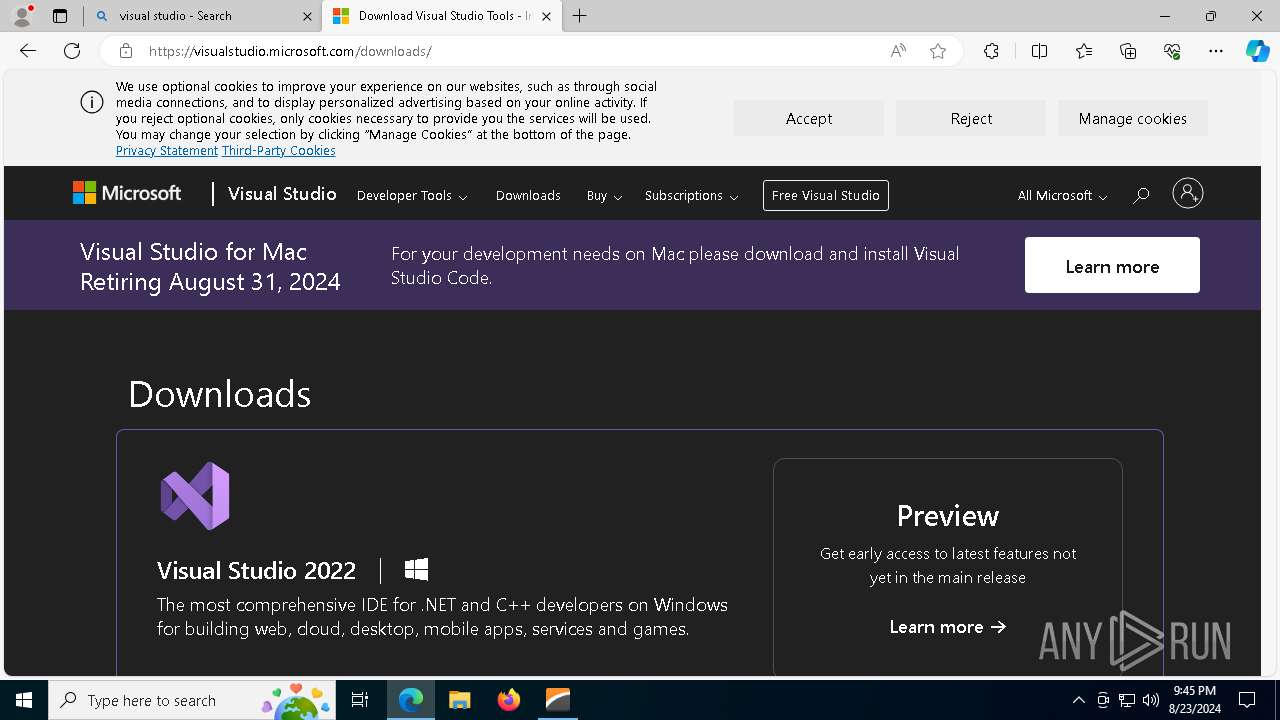Open the Windows Start menu
This screenshot has height=720, width=1280.
tap(24, 700)
